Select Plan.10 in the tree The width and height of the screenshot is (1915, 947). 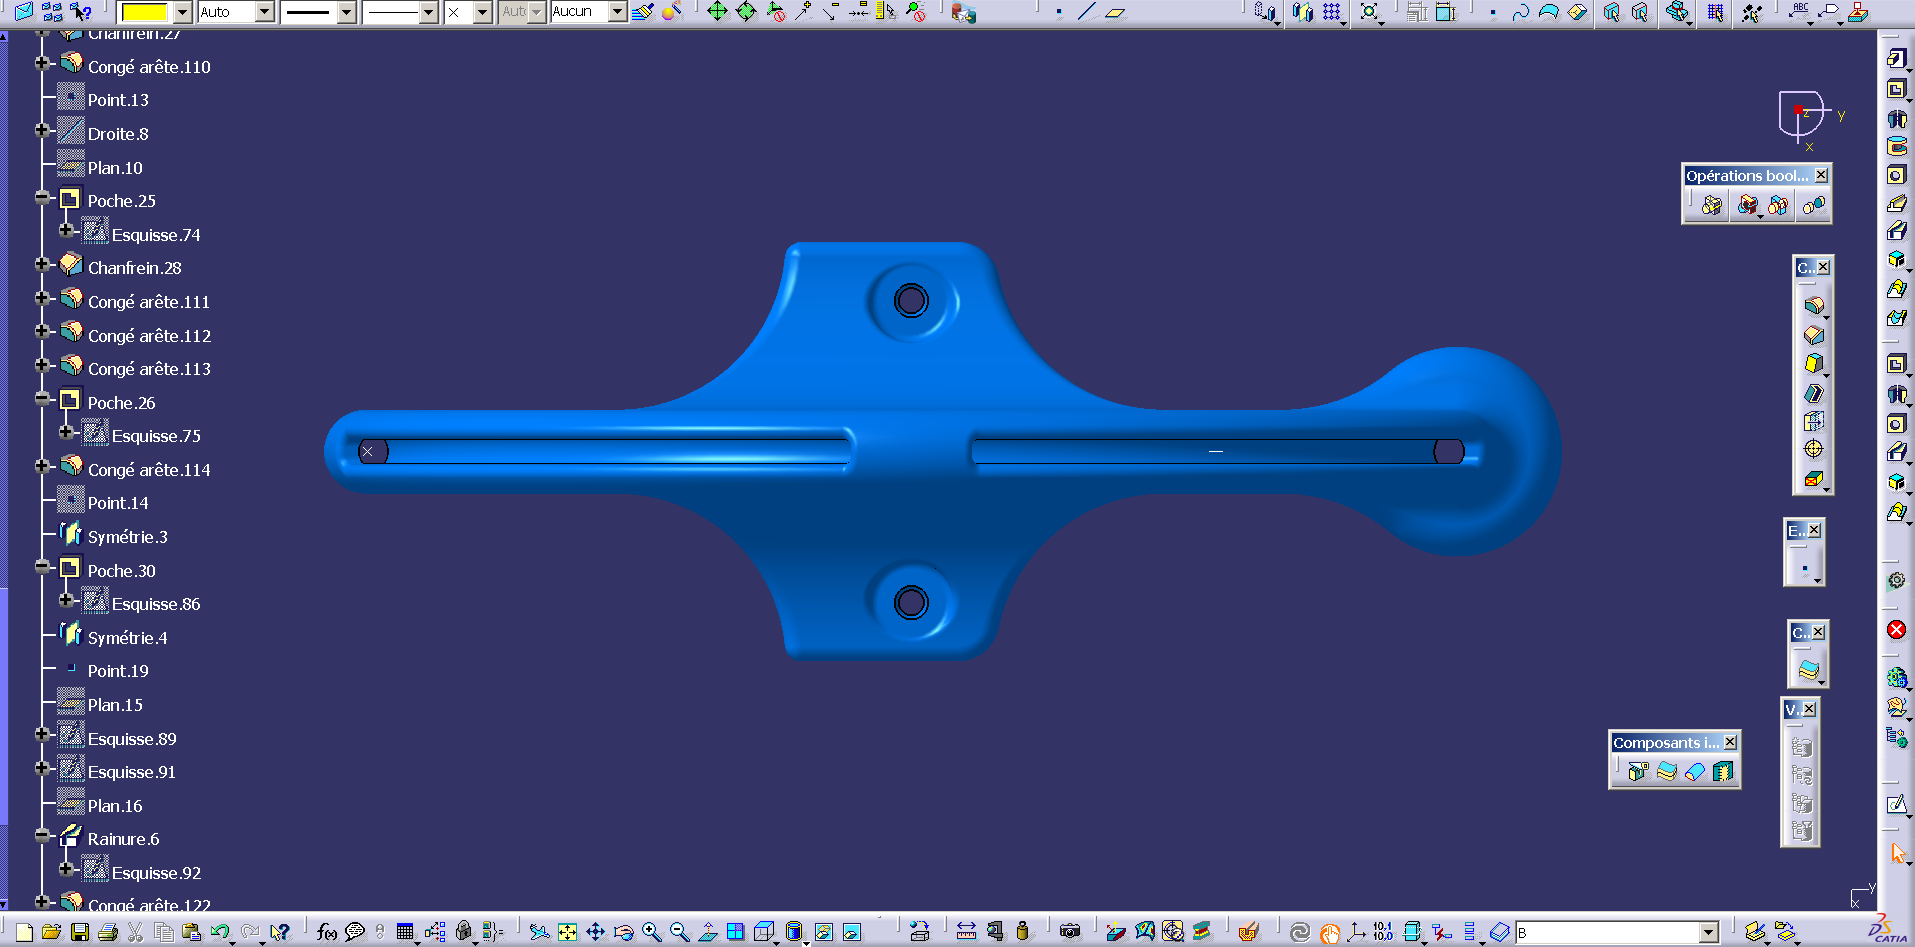(x=115, y=168)
